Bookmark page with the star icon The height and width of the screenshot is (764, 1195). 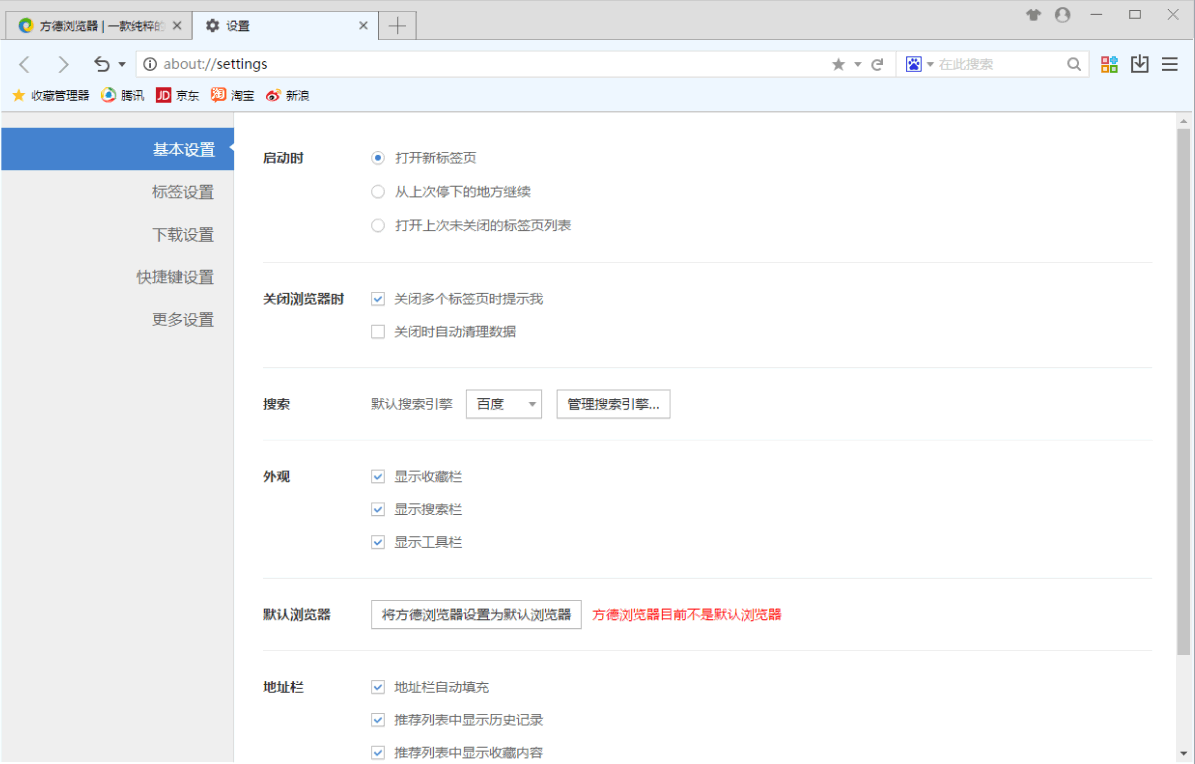[838, 64]
